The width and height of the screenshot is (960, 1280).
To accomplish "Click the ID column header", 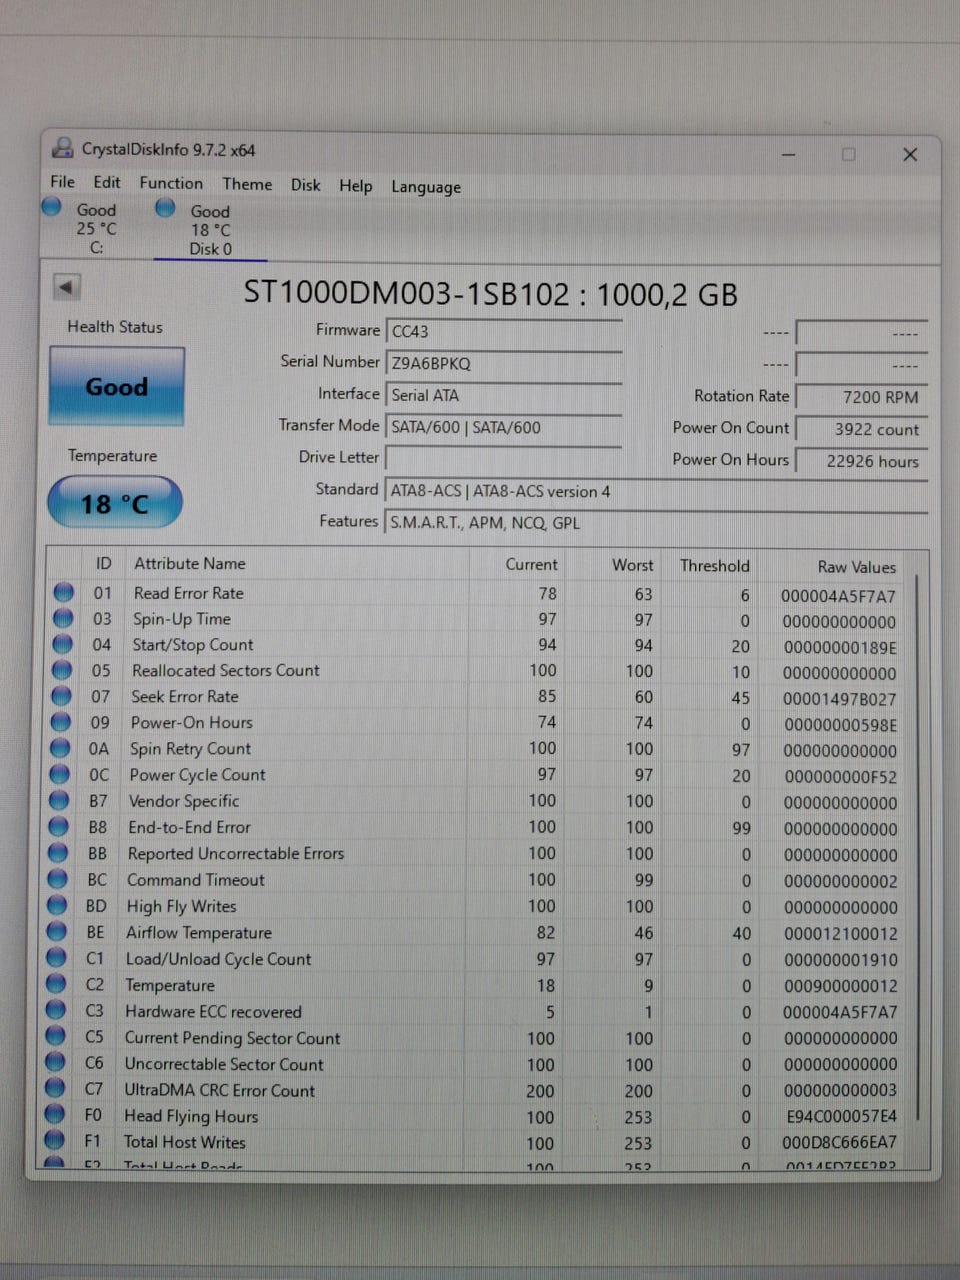I will pos(103,564).
